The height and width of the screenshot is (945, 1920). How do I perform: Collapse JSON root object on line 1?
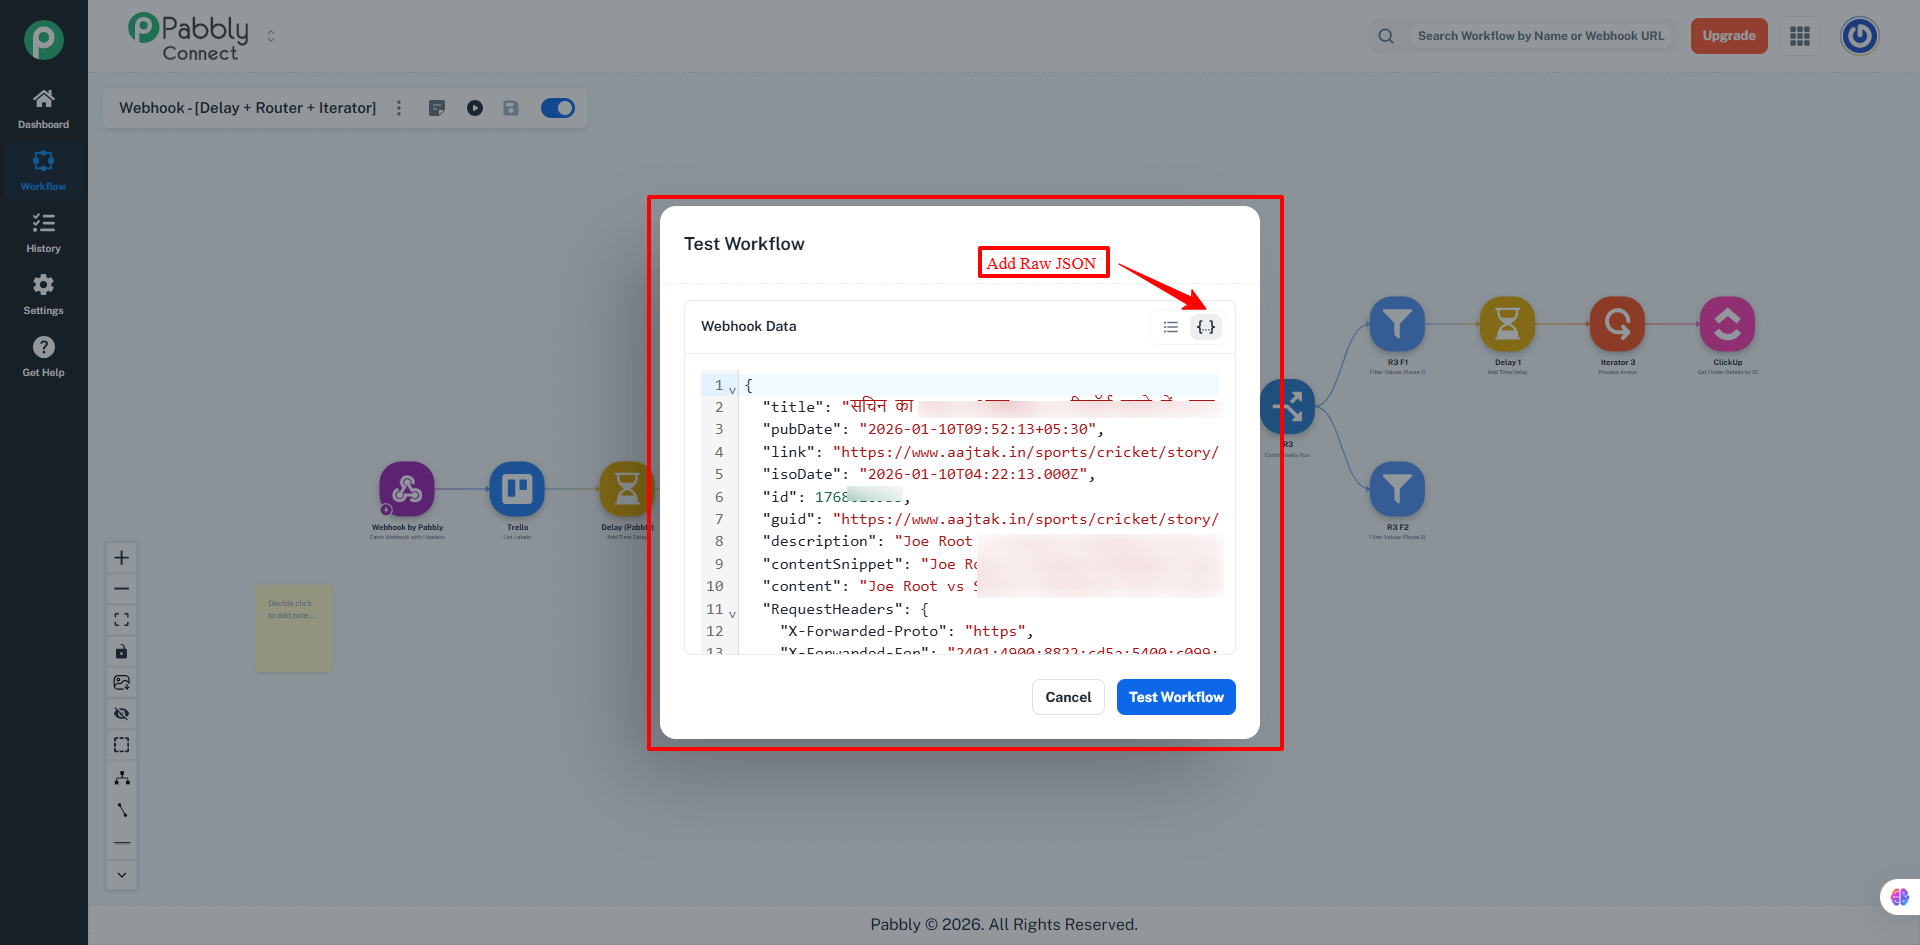pos(732,390)
